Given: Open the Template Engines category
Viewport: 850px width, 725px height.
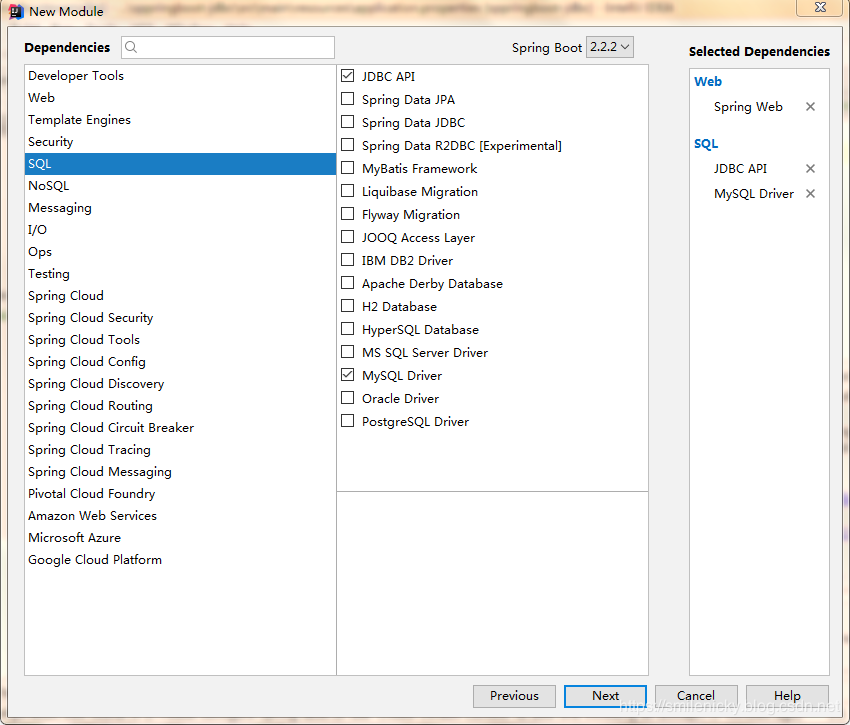Looking at the screenshot, I should click(x=180, y=120).
